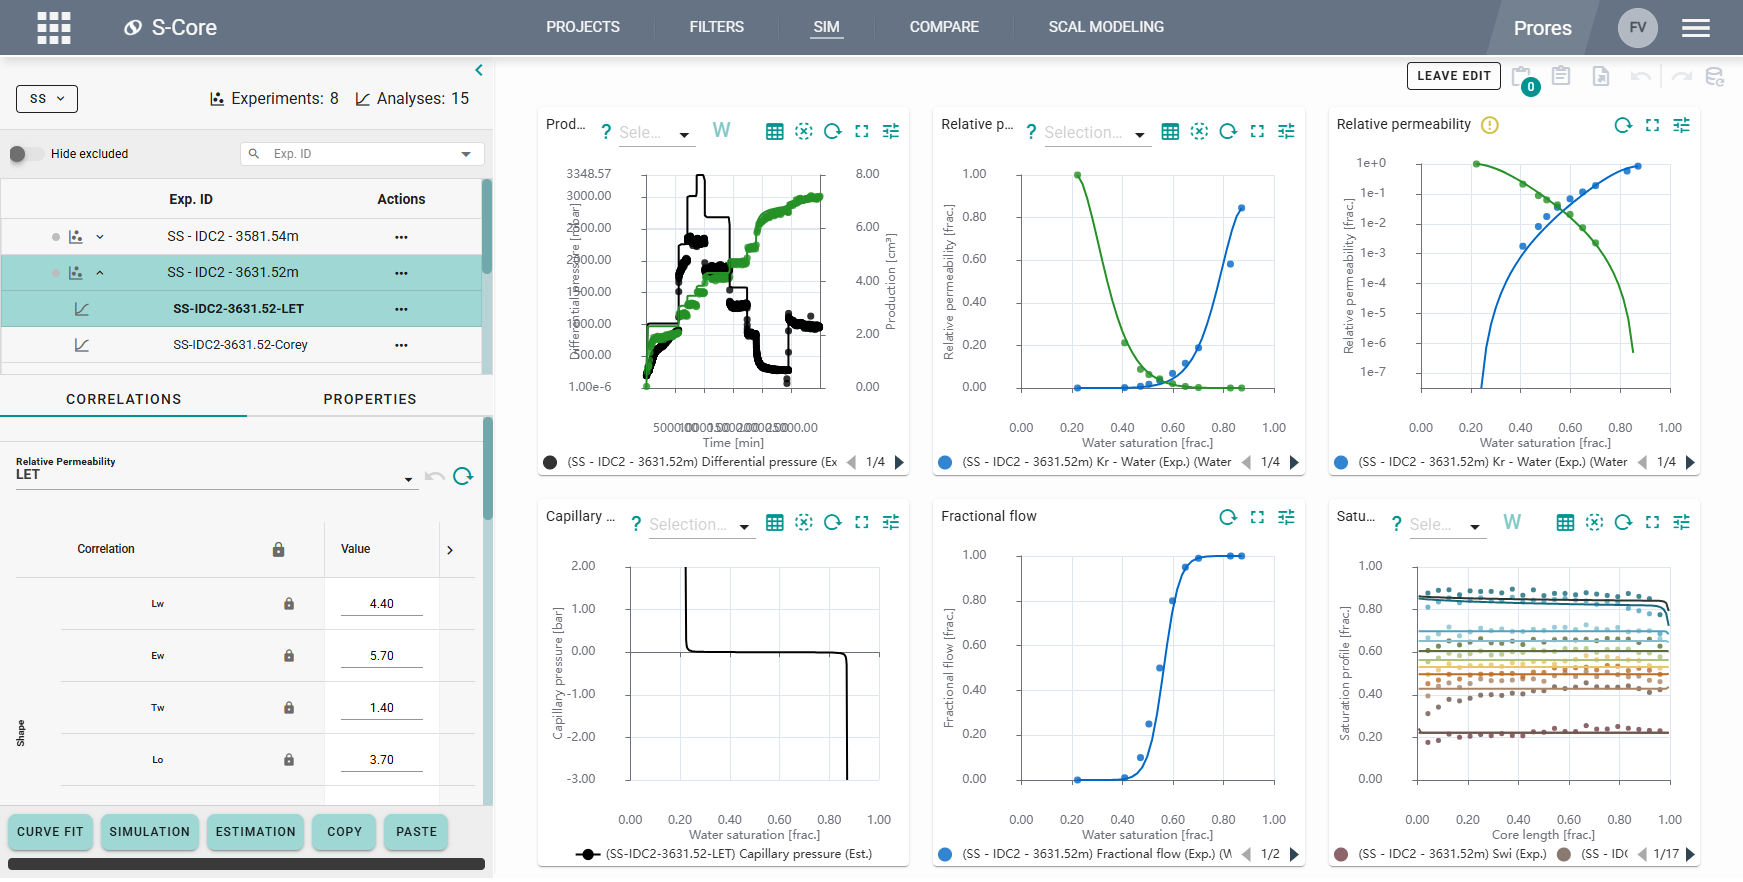Image resolution: width=1743 pixels, height=882 pixels.
Task: Expand Production plot to fullscreen
Action: (861, 132)
